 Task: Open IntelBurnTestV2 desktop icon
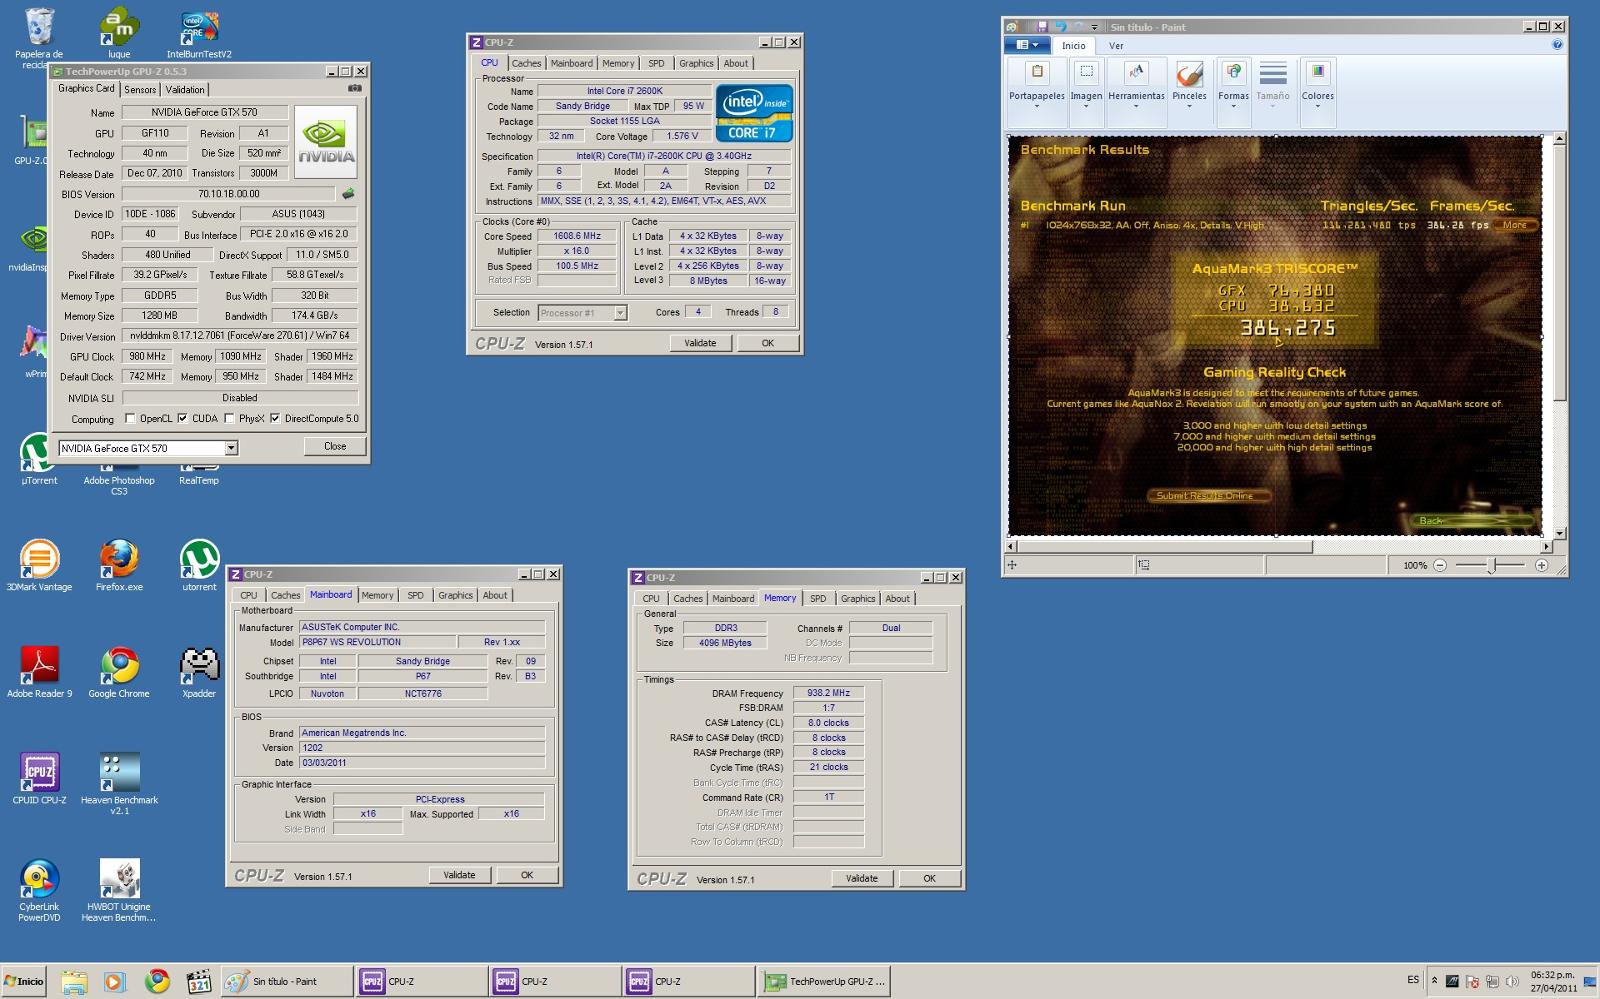pyautogui.click(x=199, y=34)
